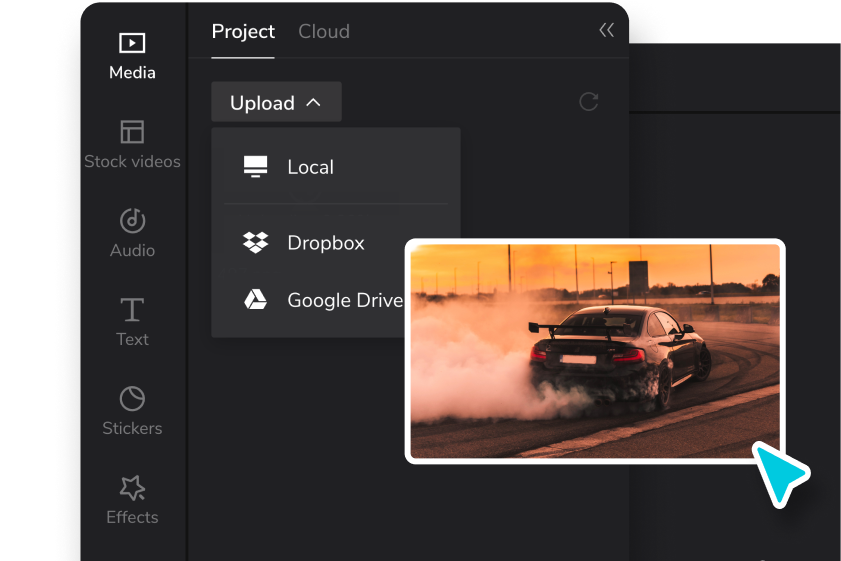Select the Text tool icon
This screenshot has height=561, width=841.
(x=132, y=309)
